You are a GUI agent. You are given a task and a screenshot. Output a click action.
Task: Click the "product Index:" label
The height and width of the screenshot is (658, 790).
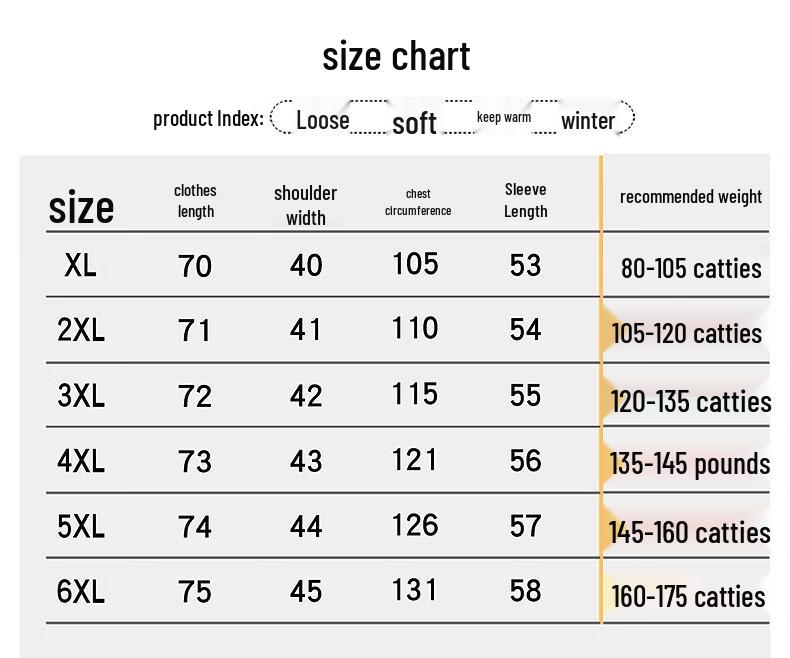point(208,119)
